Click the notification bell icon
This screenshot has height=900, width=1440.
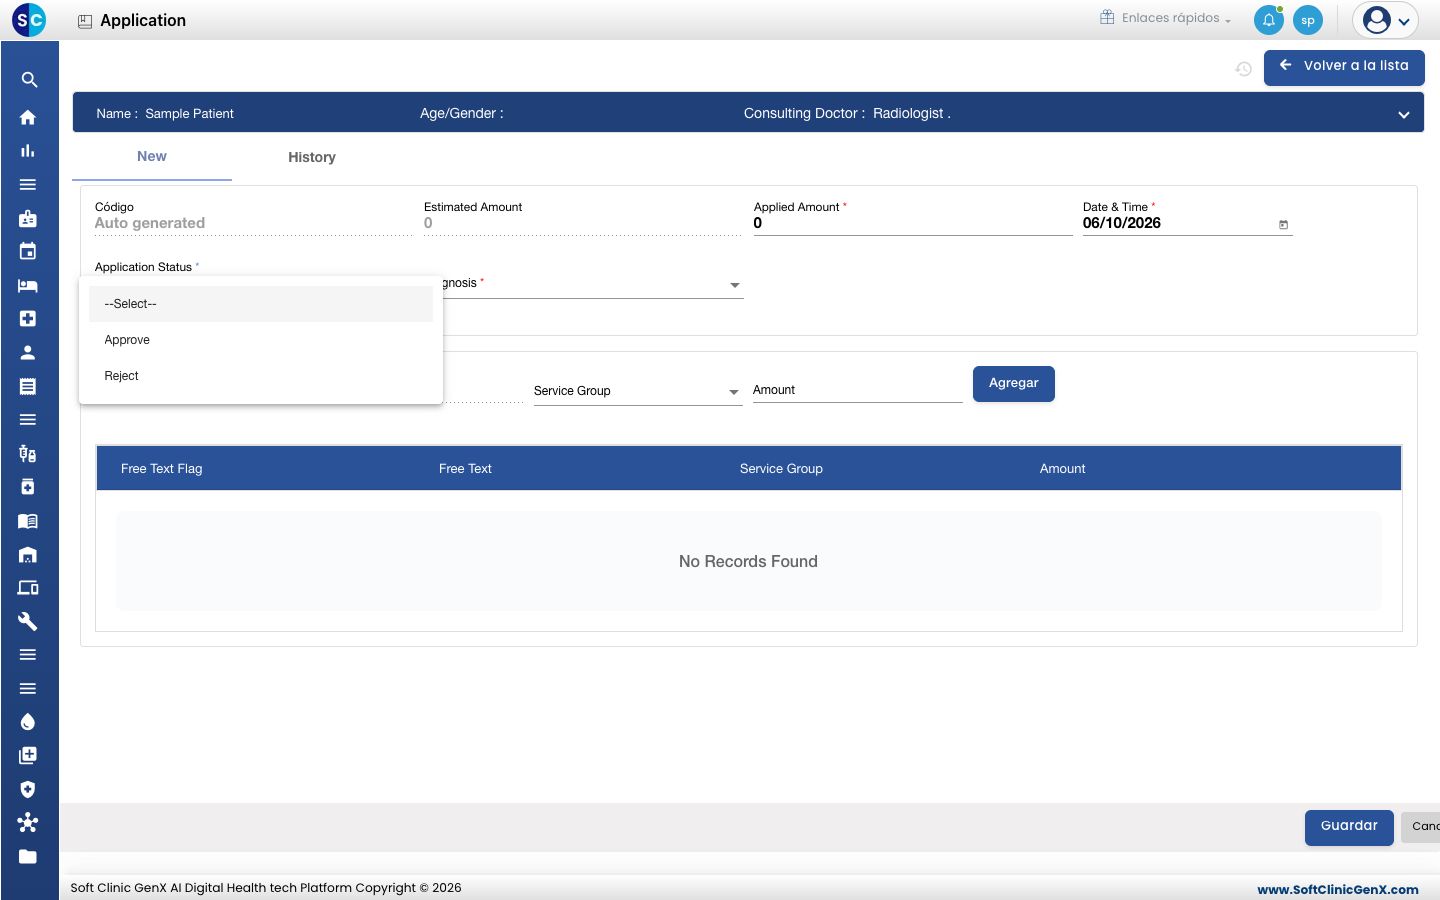coord(1268,20)
